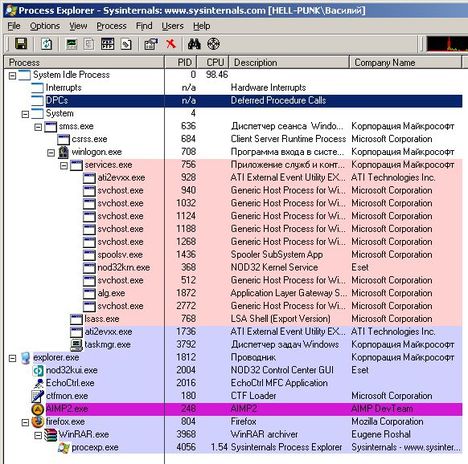Click the Refresh Now toolbar icon
This screenshot has height=464, width=468.
click(x=46, y=44)
